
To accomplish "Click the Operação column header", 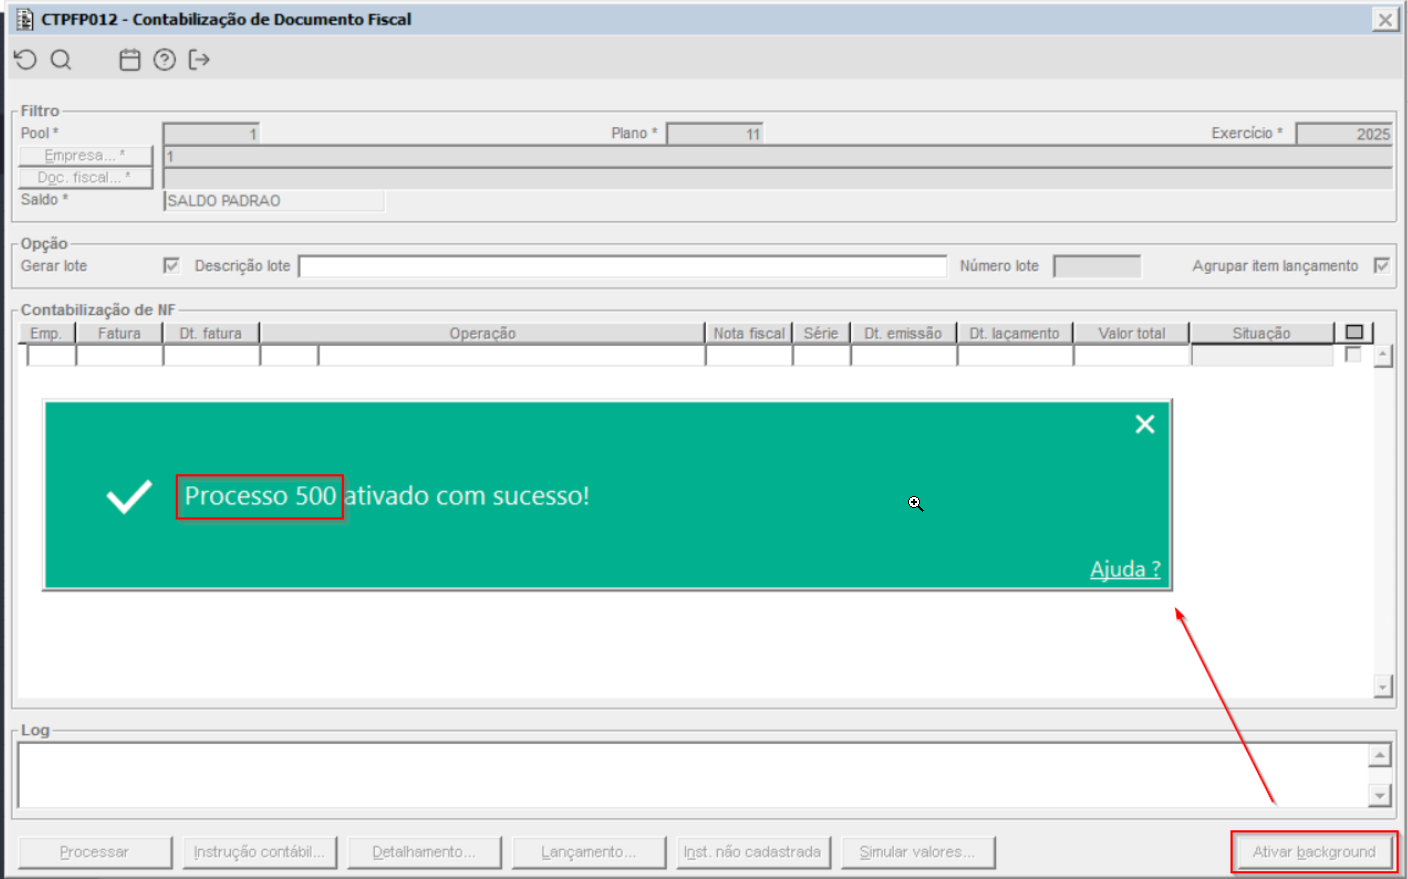I will point(482,333).
